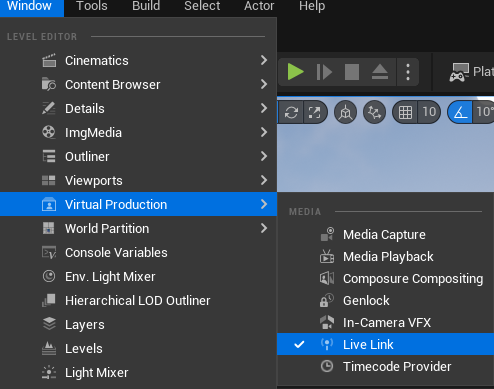Viewport: 494px width, 389px height.
Task: Click the Eject button in play toolbar
Action: click(380, 72)
